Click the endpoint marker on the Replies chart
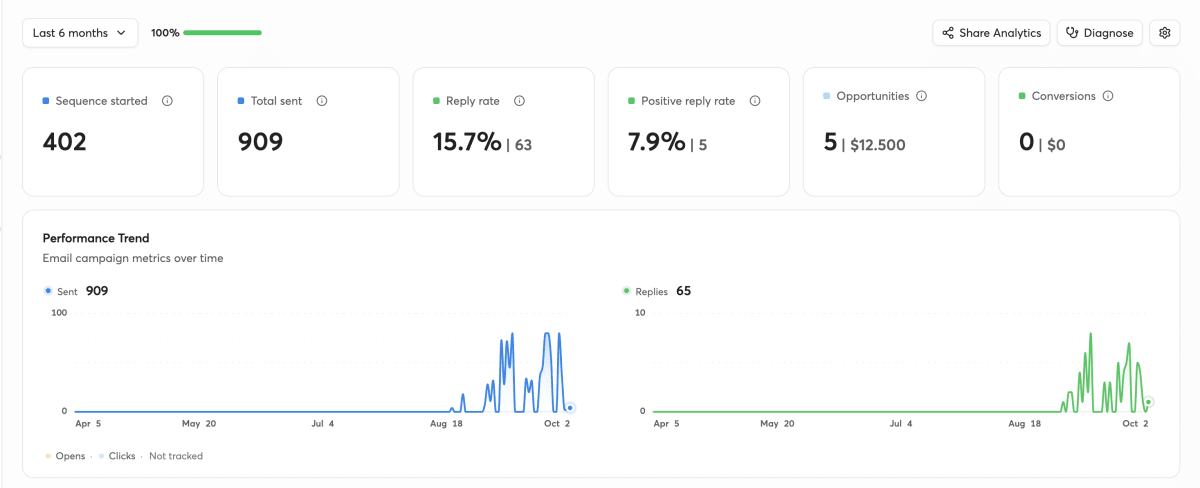1200x488 pixels. coord(1149,402)
